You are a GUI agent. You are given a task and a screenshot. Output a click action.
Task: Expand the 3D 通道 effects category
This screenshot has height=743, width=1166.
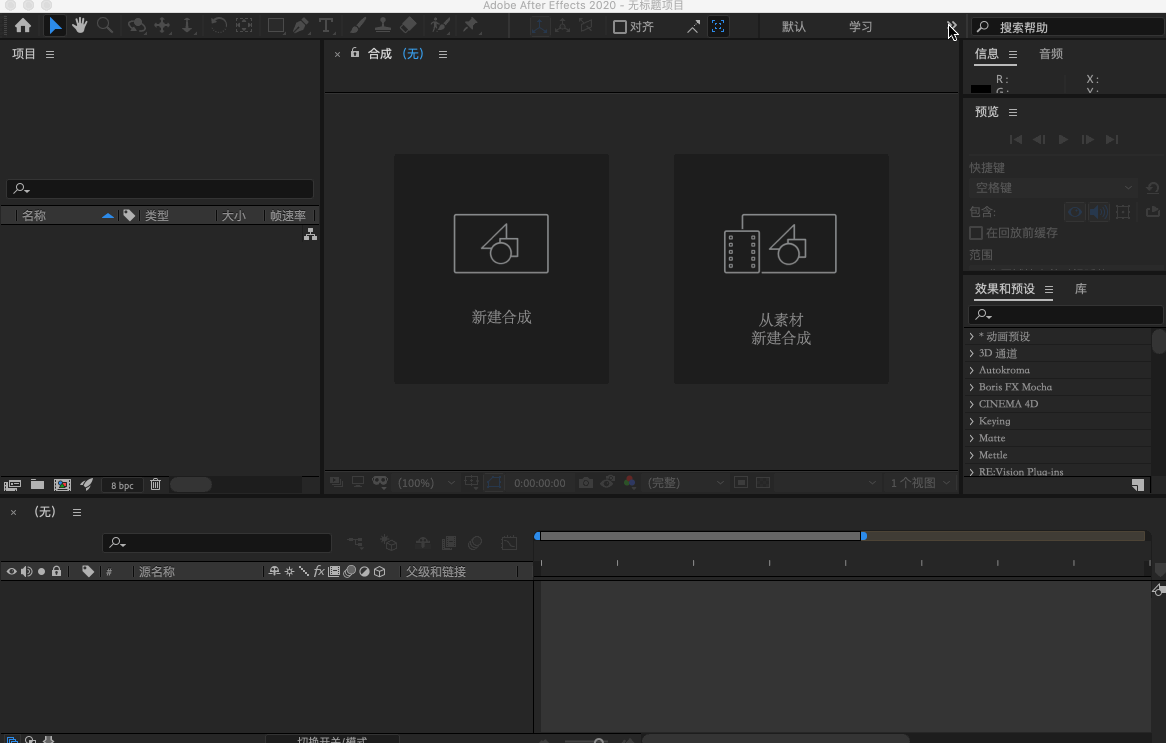pyautogui.click(x=972, y=353)
